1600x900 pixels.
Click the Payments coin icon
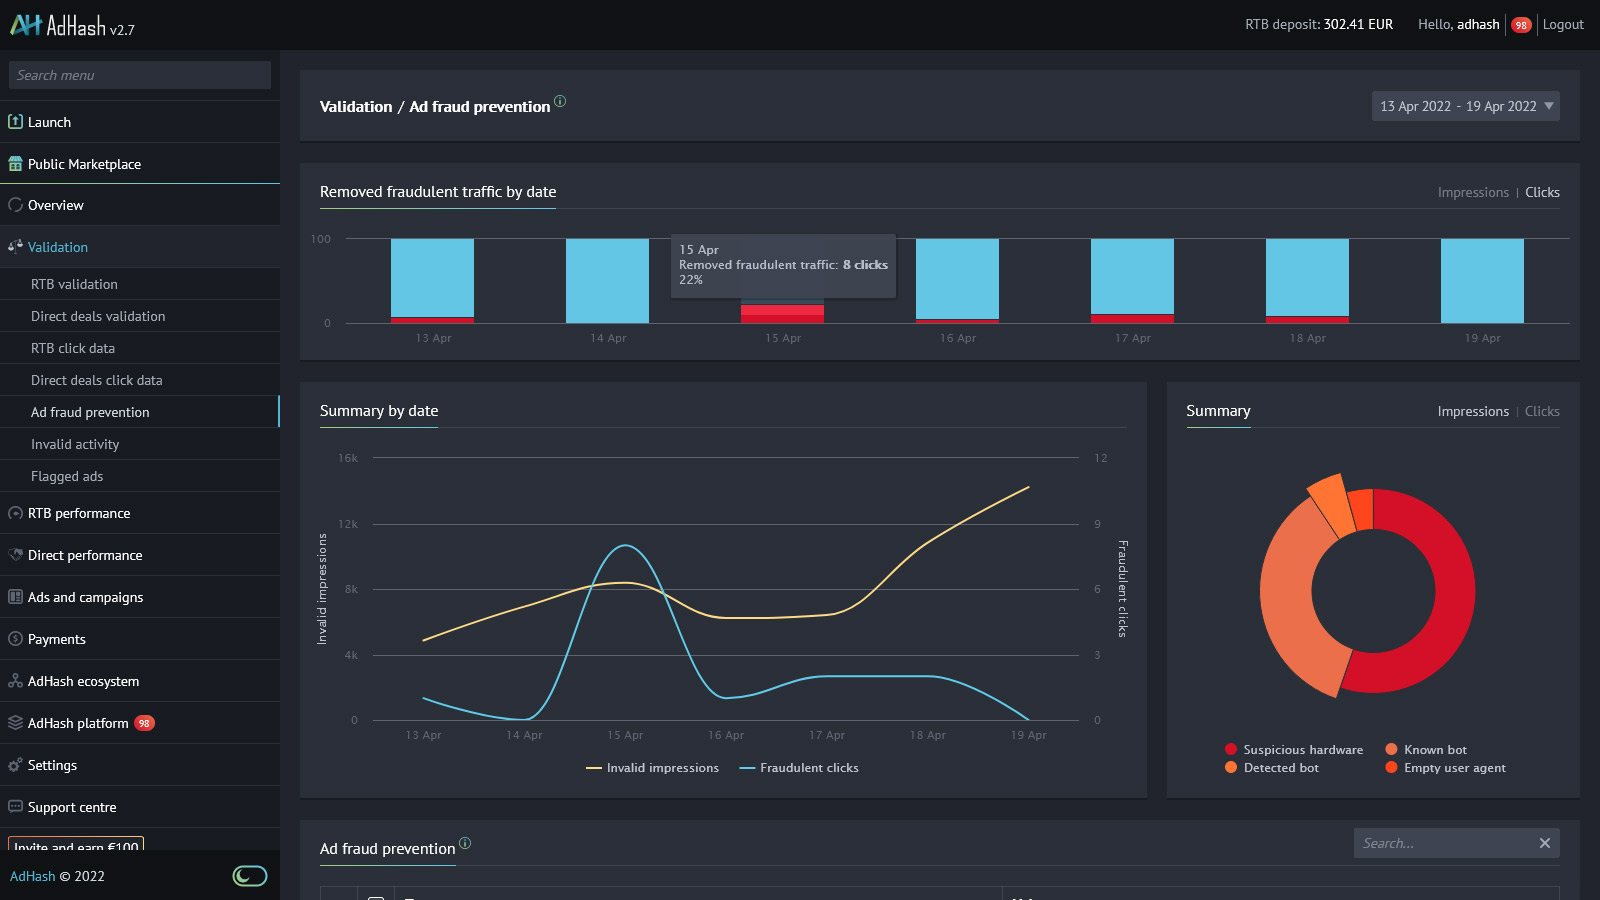pyautogui.click(x=15, y=639)
